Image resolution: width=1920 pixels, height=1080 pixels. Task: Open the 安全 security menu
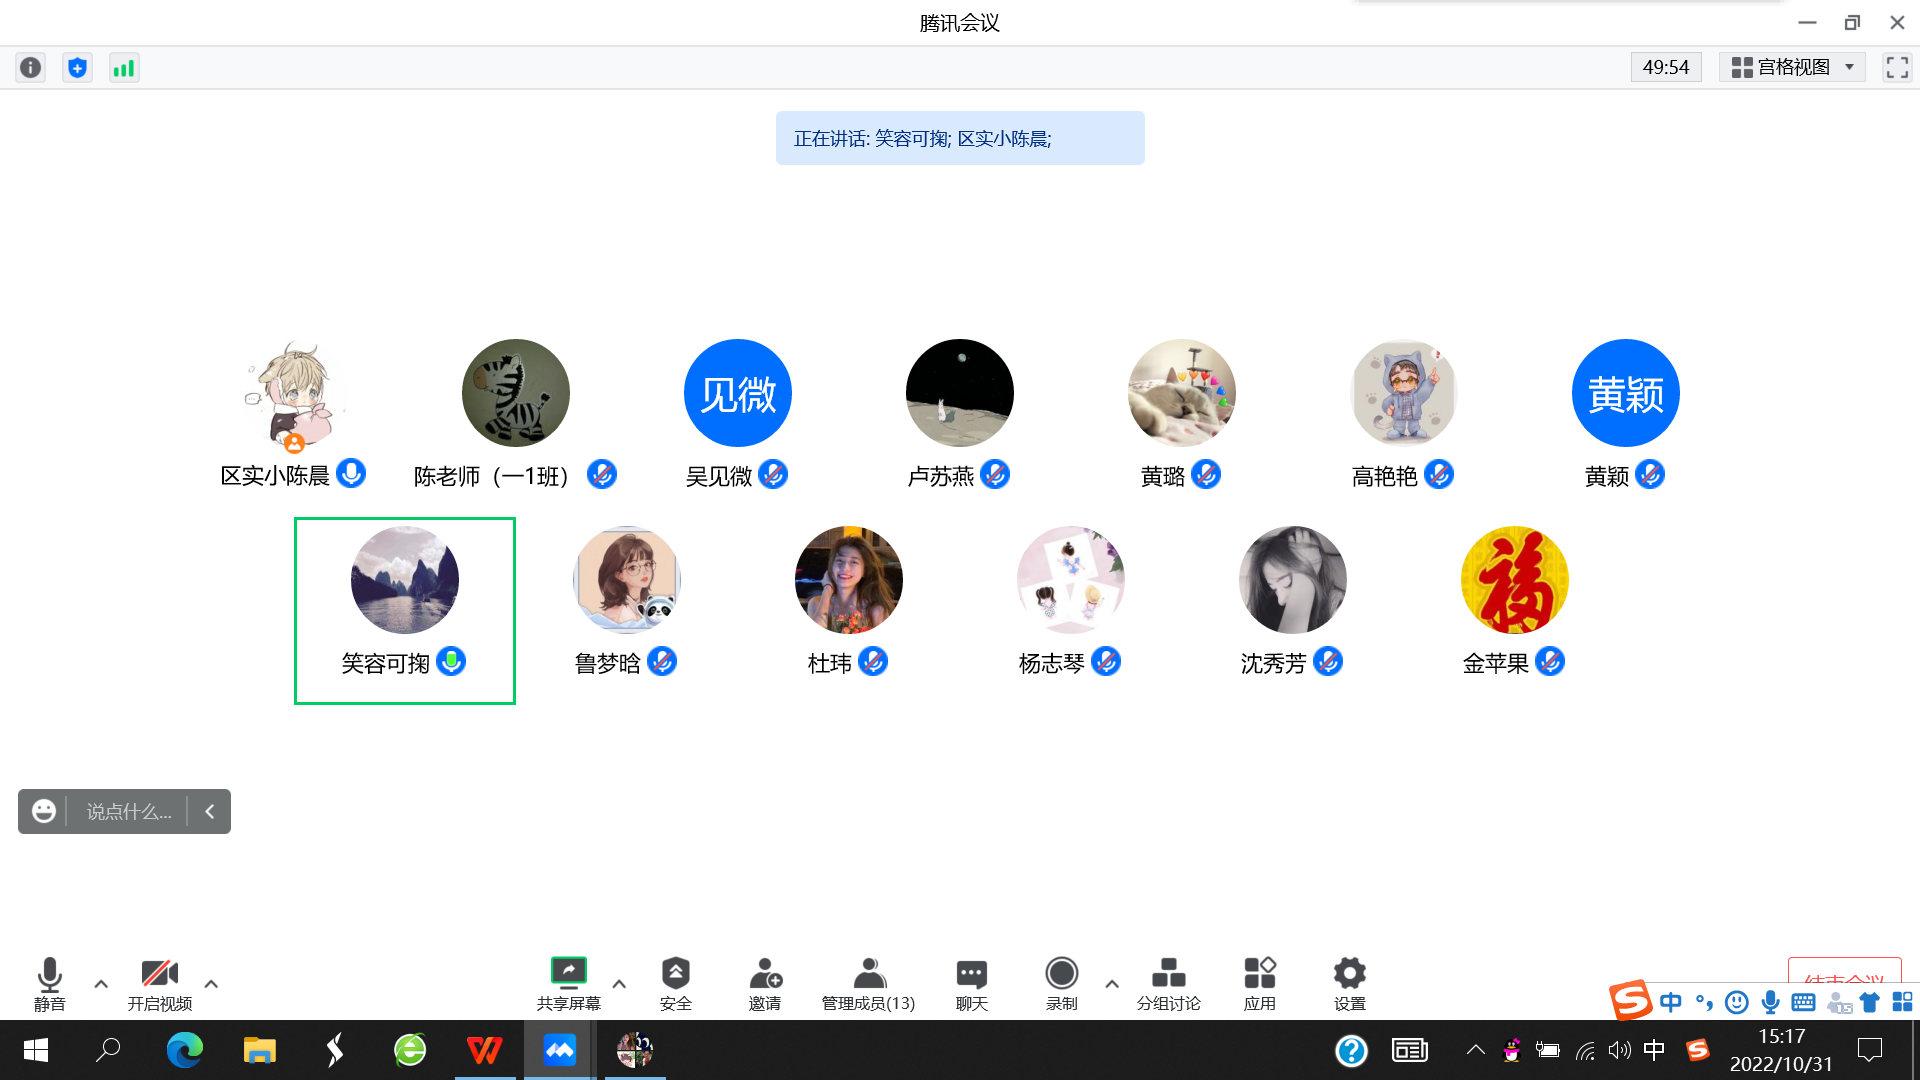click(676, 984)
